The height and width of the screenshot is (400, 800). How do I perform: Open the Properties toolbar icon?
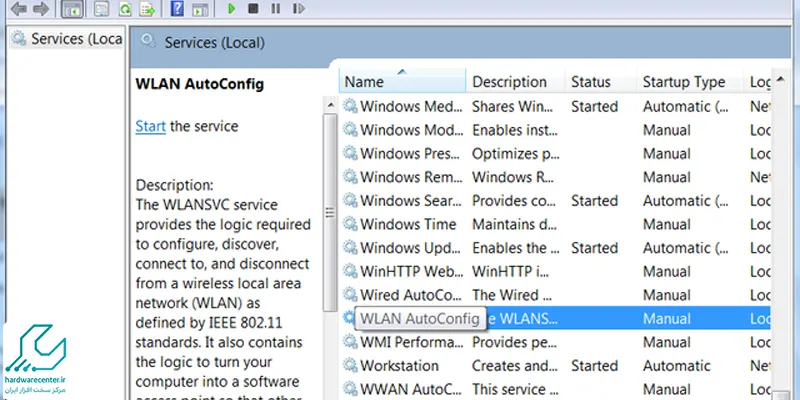click(102, 9)
